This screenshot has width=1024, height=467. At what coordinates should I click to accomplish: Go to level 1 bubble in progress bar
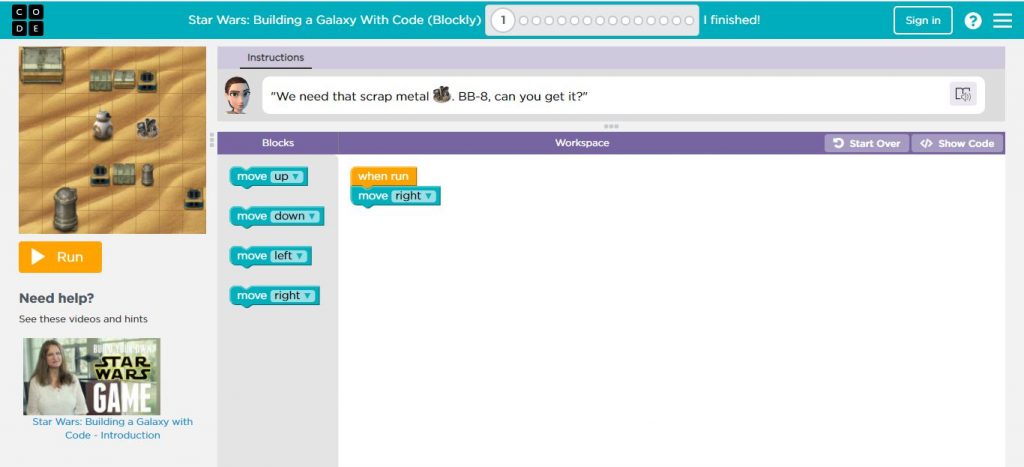pos(503,20)
